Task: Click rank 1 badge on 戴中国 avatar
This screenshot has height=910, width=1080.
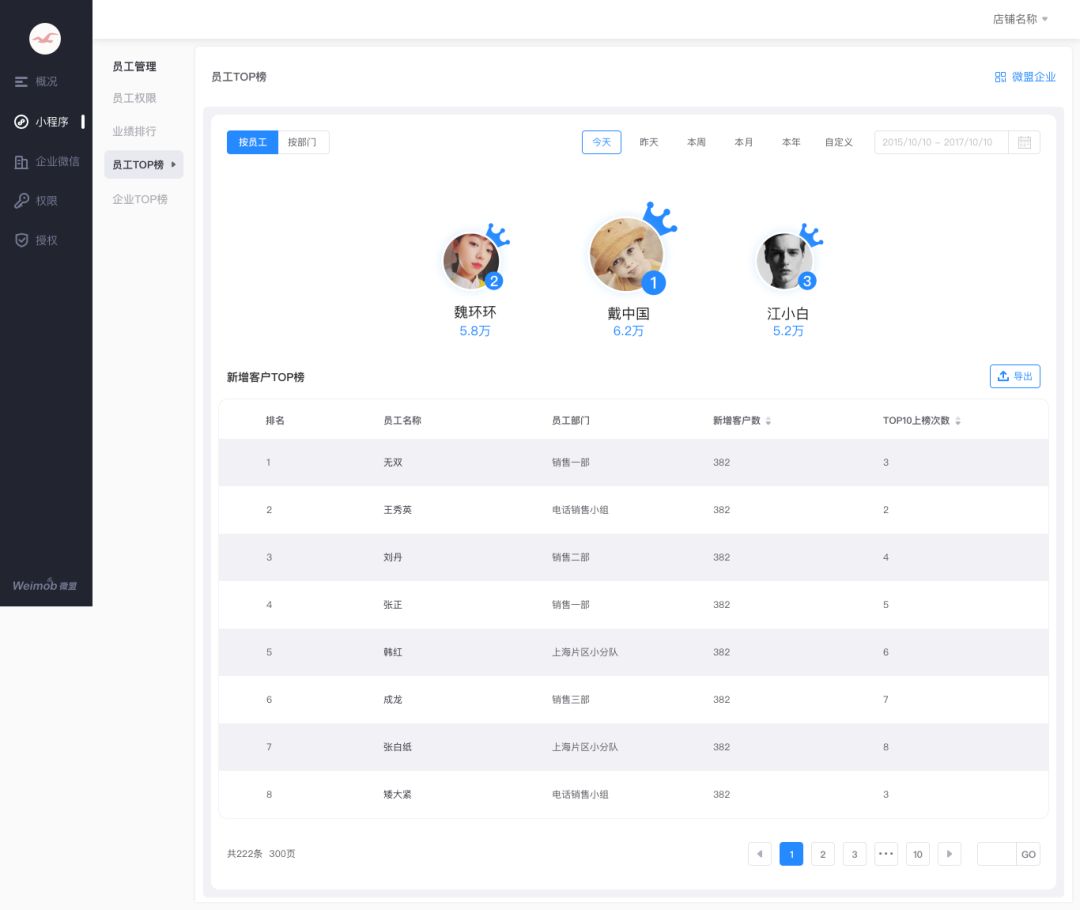Action: coord(654,282)
